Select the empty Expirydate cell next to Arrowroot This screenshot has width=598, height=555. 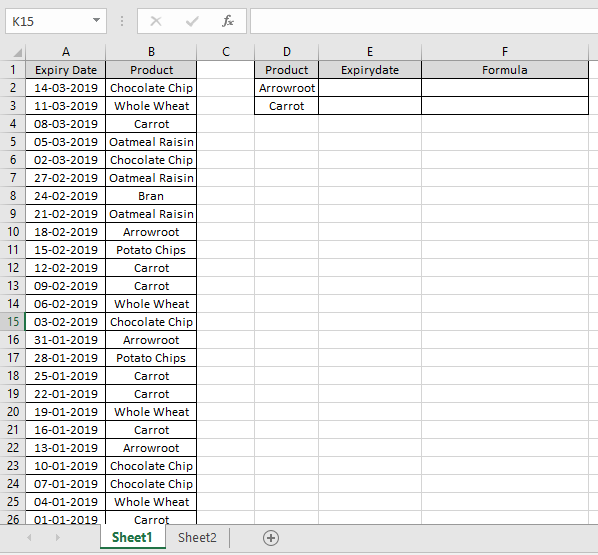(x=370, y=88)
